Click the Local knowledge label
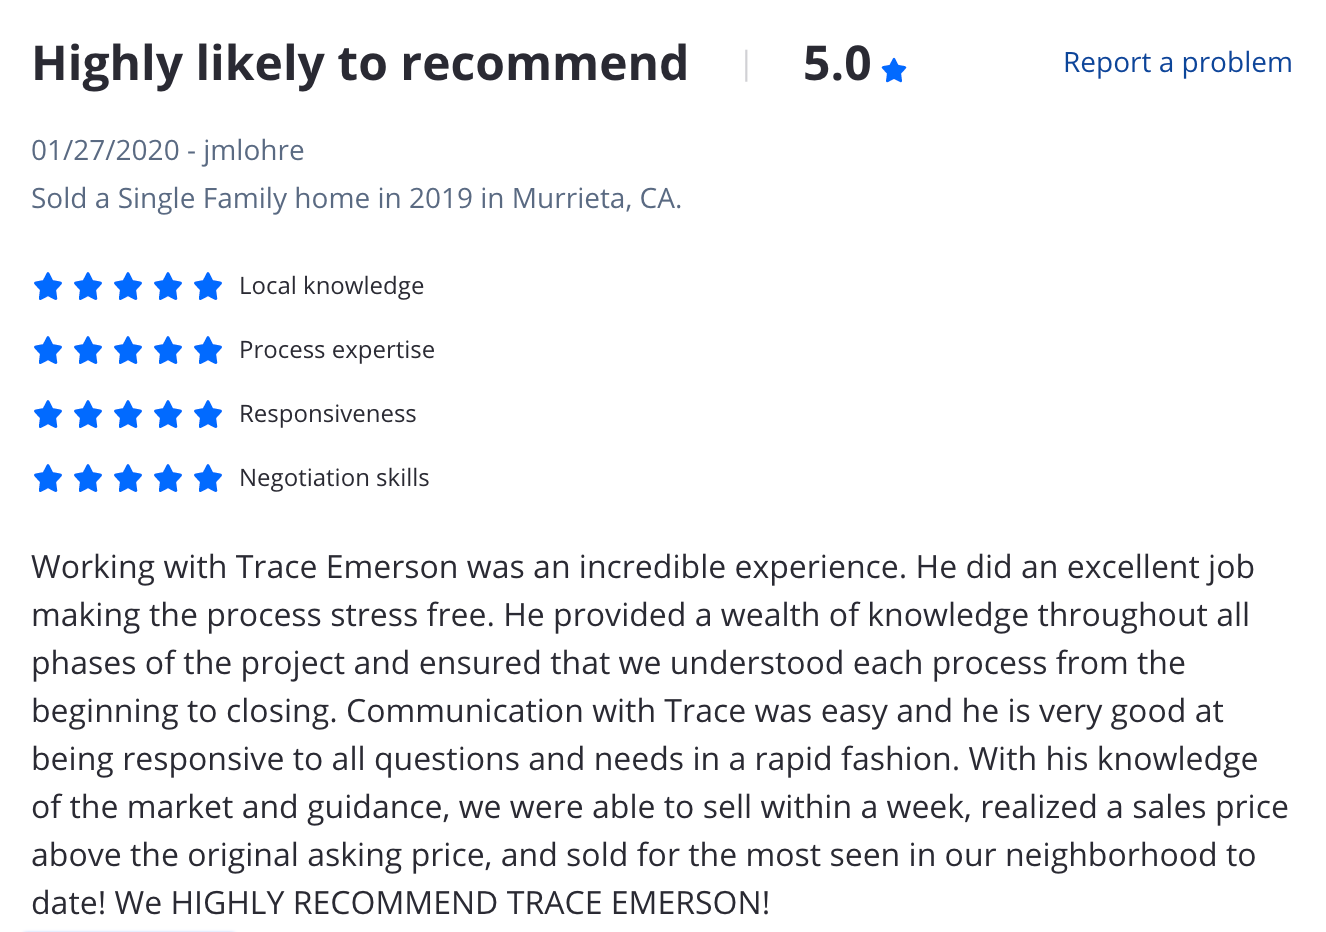The height and width of the screenshot is (932, 1326). click(331, 286)
